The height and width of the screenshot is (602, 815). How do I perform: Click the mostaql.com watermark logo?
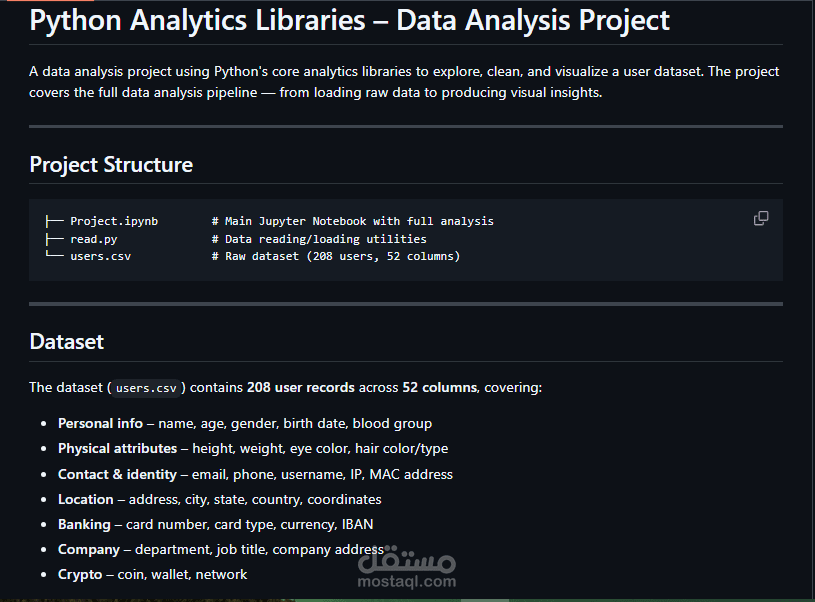pyautogui.click(x=406, y=567)
